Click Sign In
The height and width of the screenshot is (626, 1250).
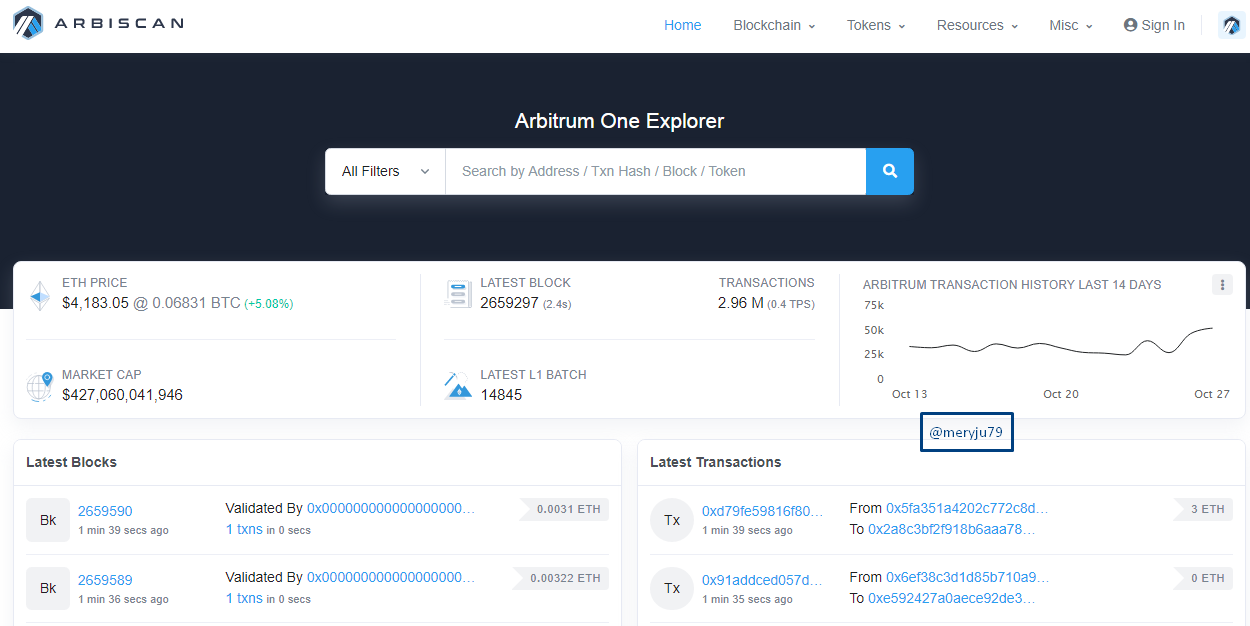(1154, 25)
